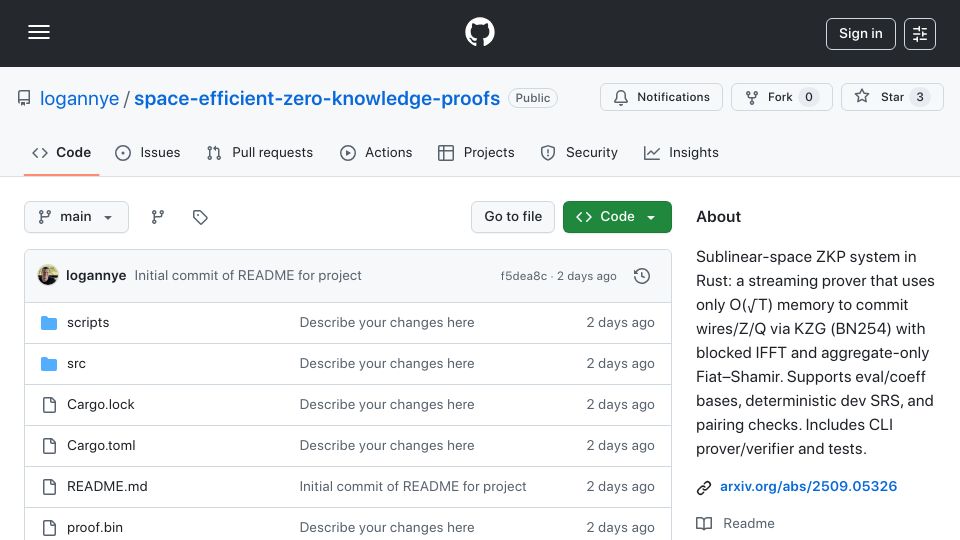Open README.md row commit message link

413,487
